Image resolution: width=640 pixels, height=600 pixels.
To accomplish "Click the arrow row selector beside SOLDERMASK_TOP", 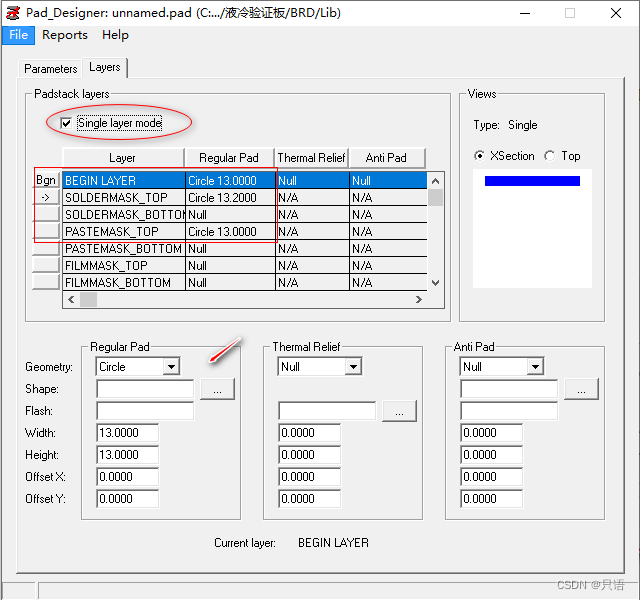I will (46, 198).
